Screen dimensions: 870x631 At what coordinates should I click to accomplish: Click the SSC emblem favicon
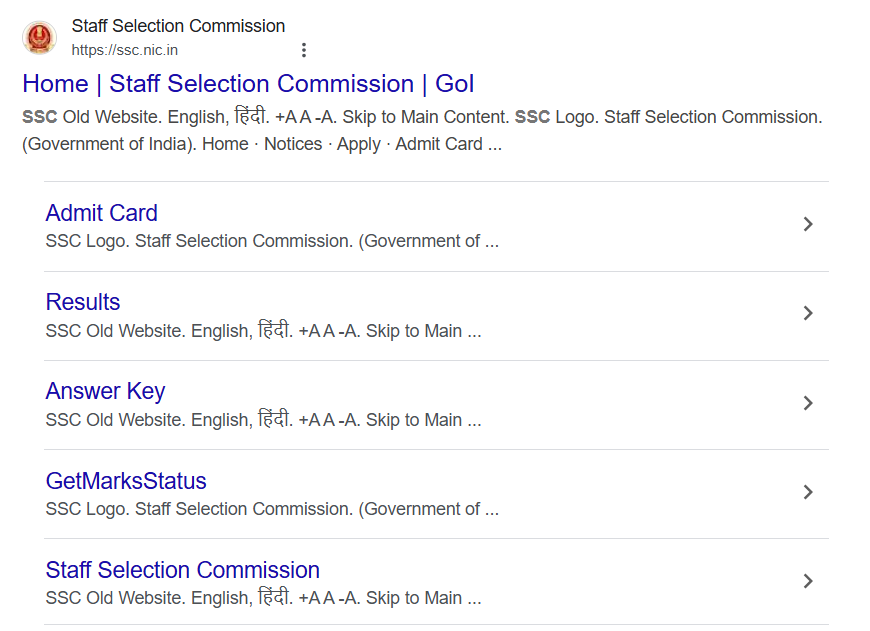[40, 38]
